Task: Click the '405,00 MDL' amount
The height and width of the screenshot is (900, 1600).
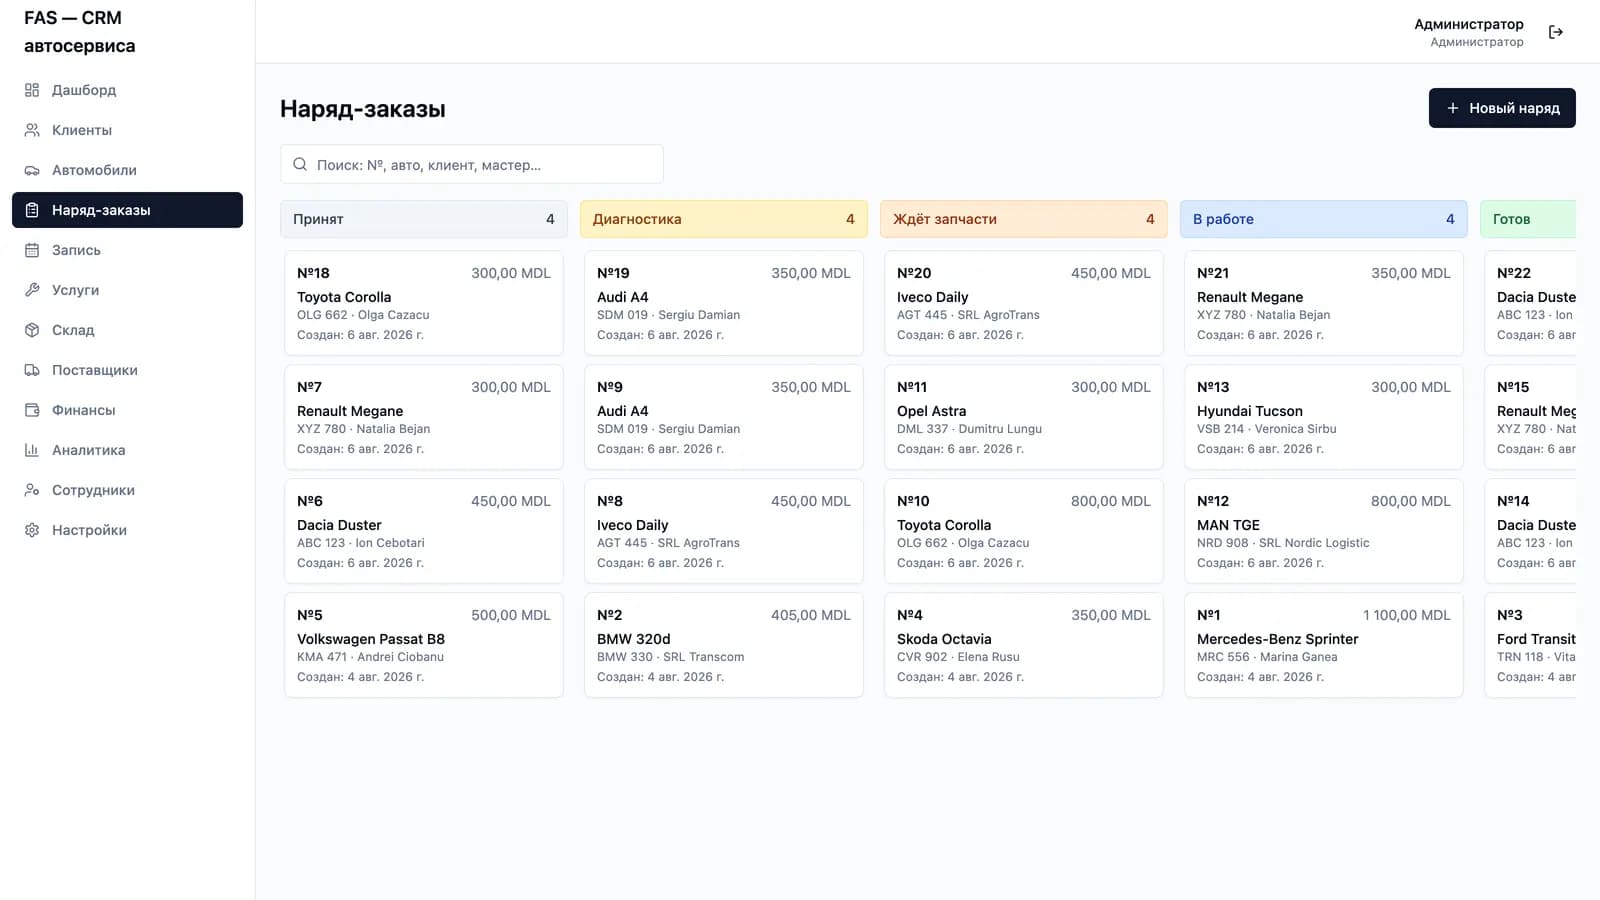Action: coord(811,615)
